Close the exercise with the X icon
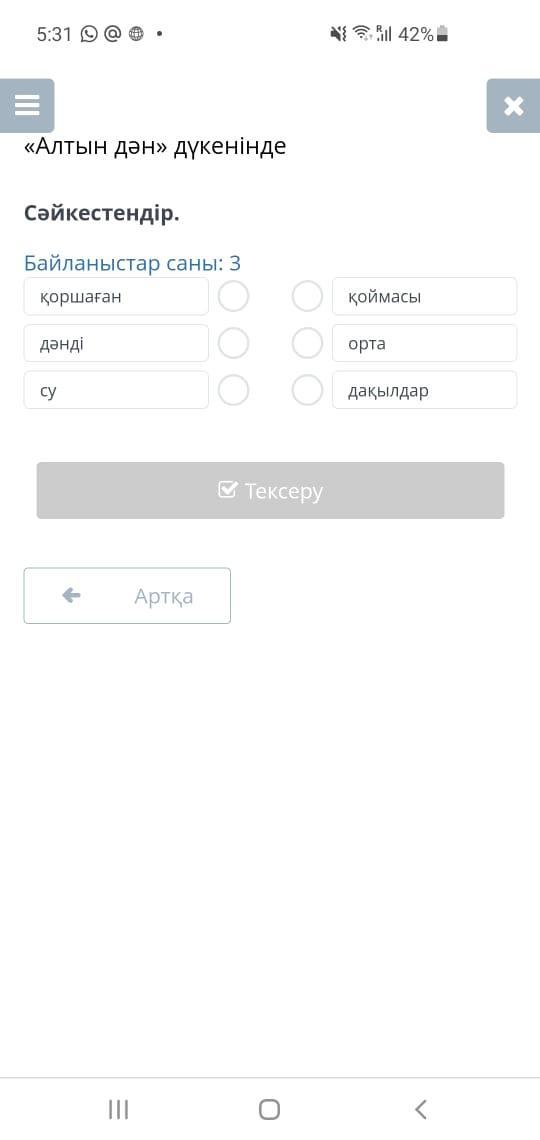The image size is (540, 1140). [x=513, y=106]
